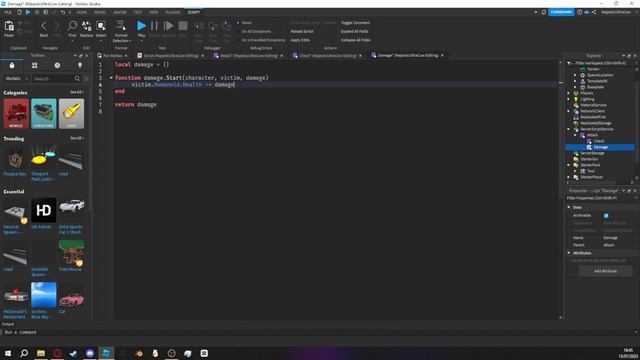Select the On All Exceptions option
This screenshot has height=360, width=640.
click(256, 31)
